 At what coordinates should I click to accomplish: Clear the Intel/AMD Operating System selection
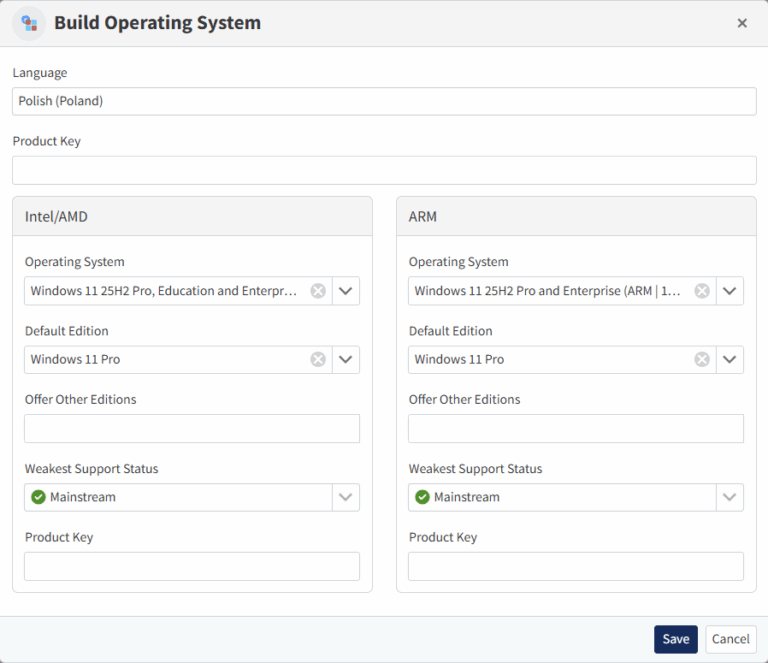click(318, 291)
